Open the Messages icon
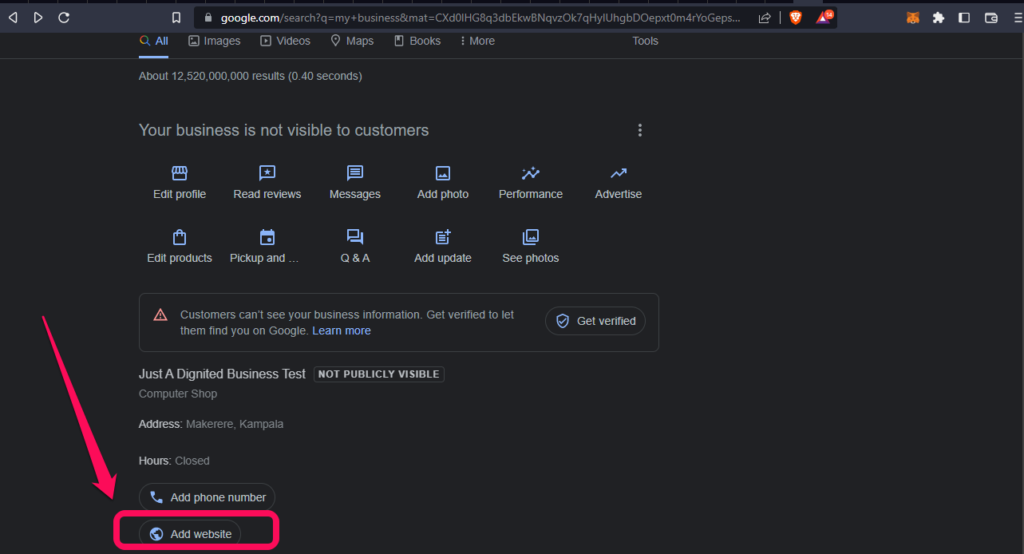Image resolution: width=1024 pixels, height=554 pixels. click(355, 173)
